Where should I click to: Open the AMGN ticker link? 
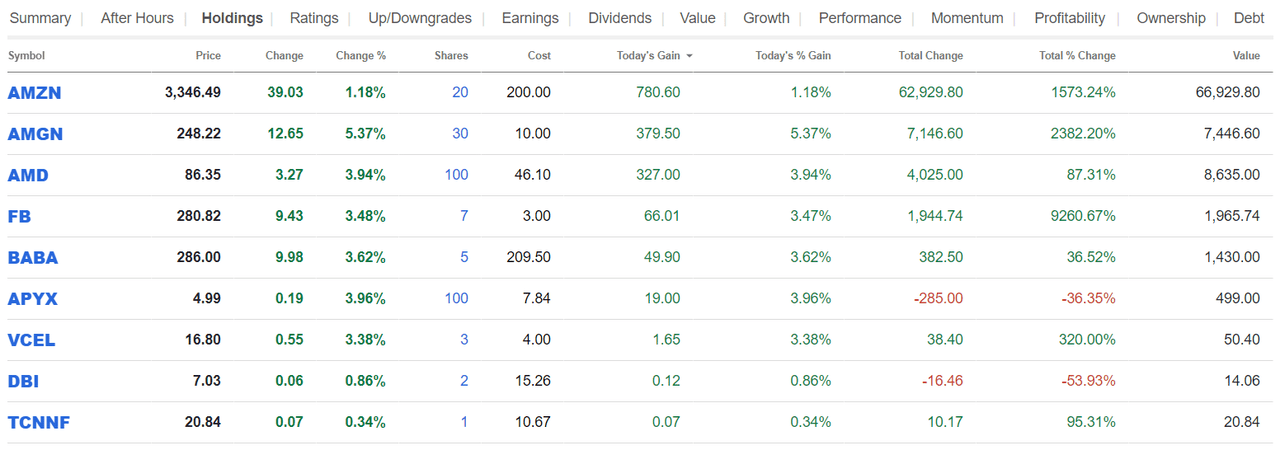coord(35,134)
